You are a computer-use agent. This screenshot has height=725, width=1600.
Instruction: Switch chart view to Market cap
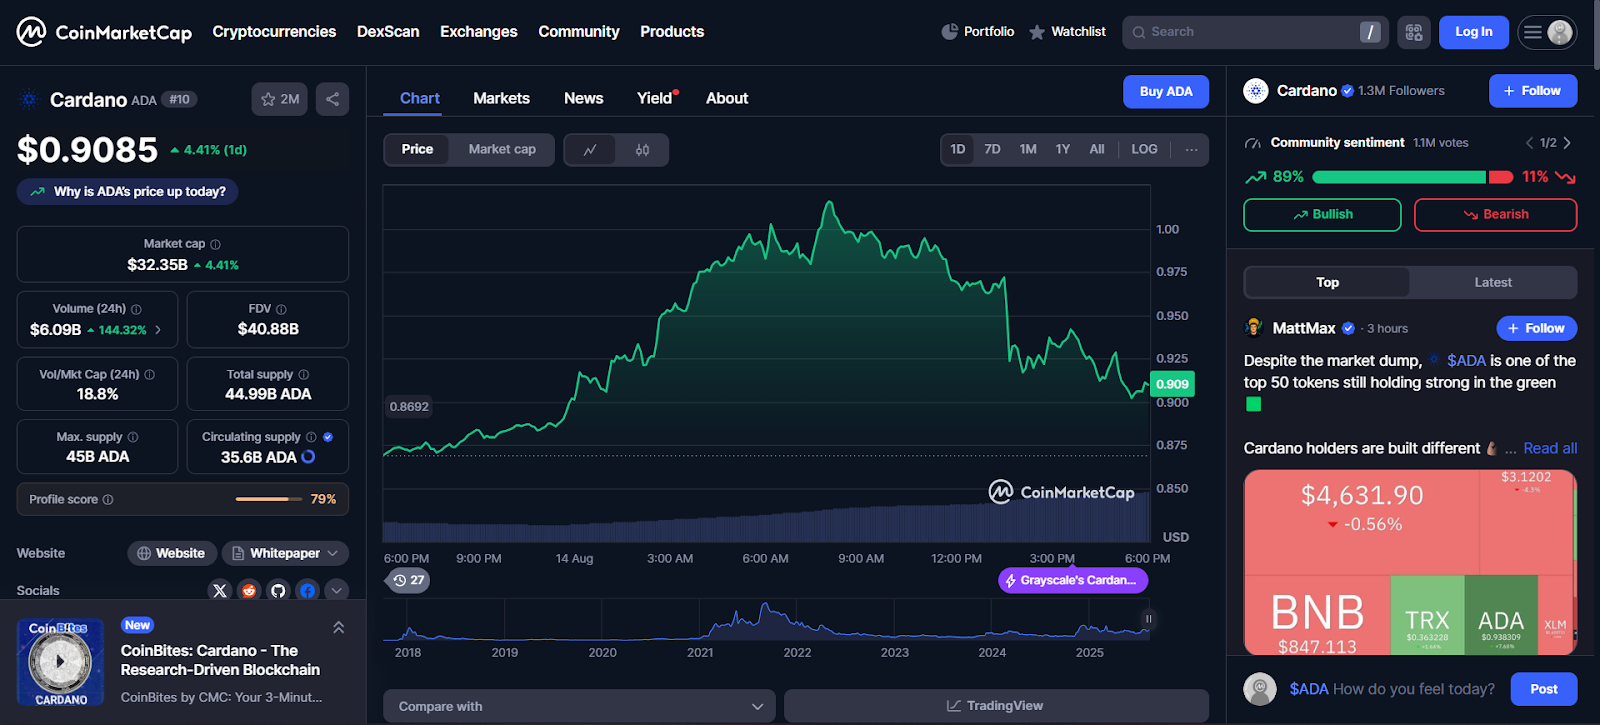pyautogui.click(x=502, y=149)
